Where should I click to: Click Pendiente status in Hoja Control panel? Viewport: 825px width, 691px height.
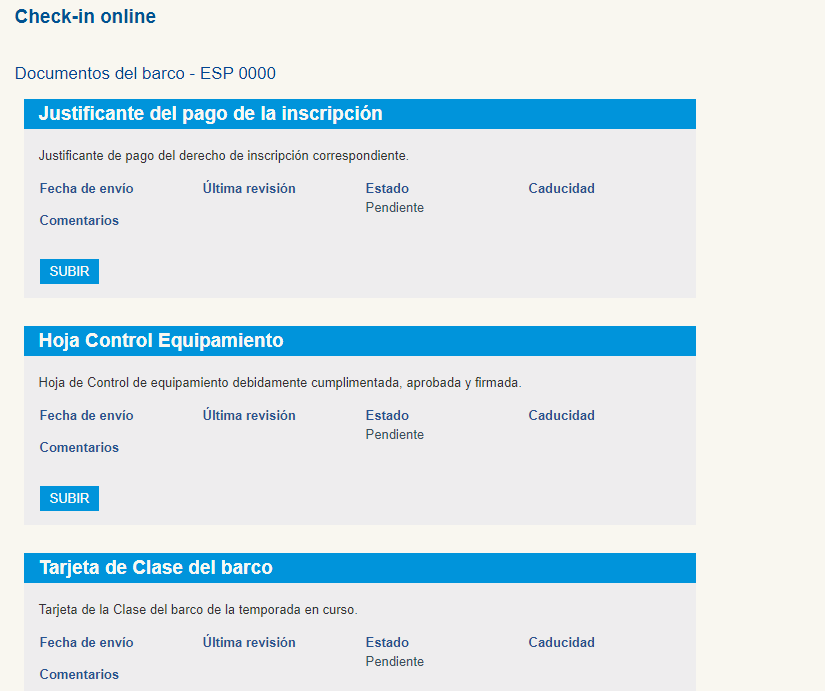pos(394,434)
